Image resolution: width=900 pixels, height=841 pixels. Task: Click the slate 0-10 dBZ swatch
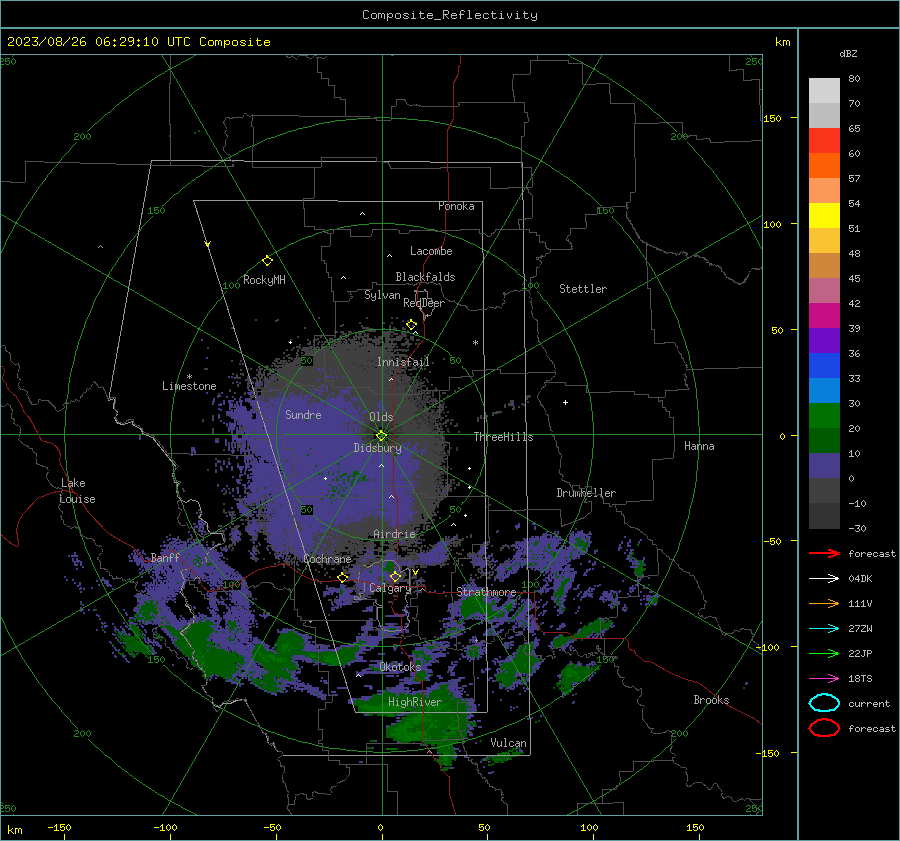[x=824, y=466]
